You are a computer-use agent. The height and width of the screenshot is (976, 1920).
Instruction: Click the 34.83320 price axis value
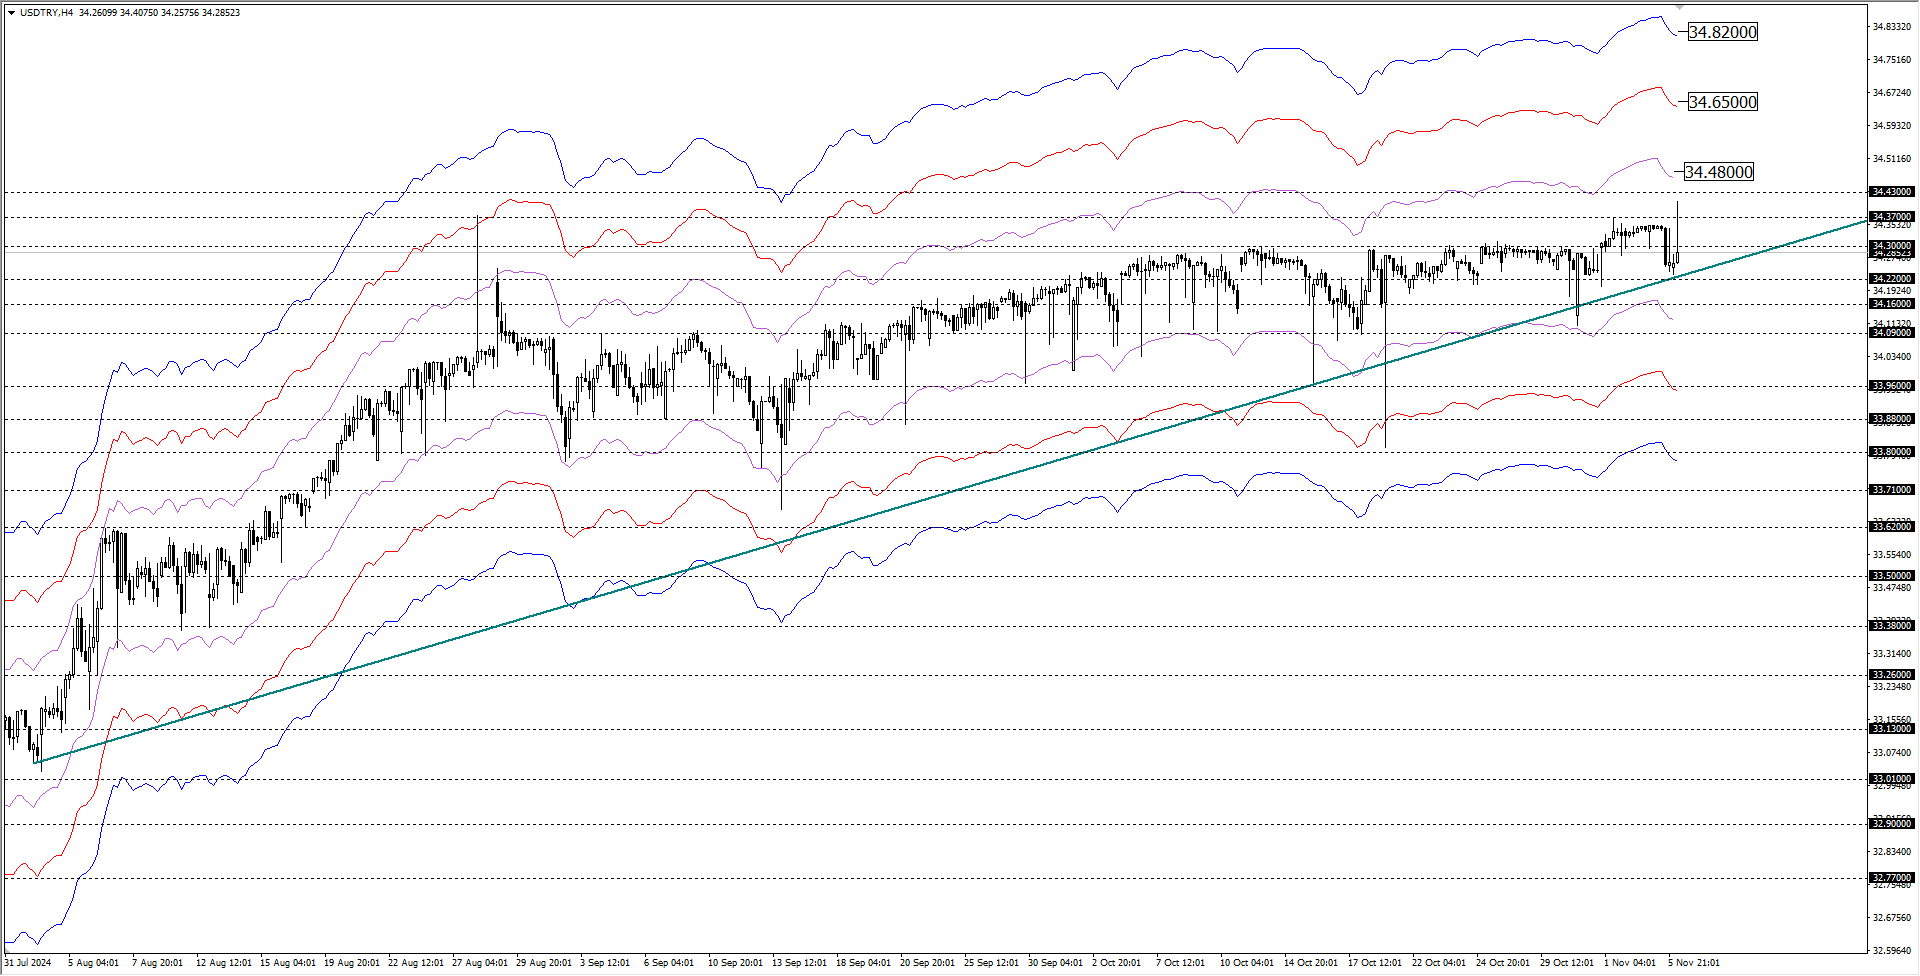click(x=1892, y=27)
